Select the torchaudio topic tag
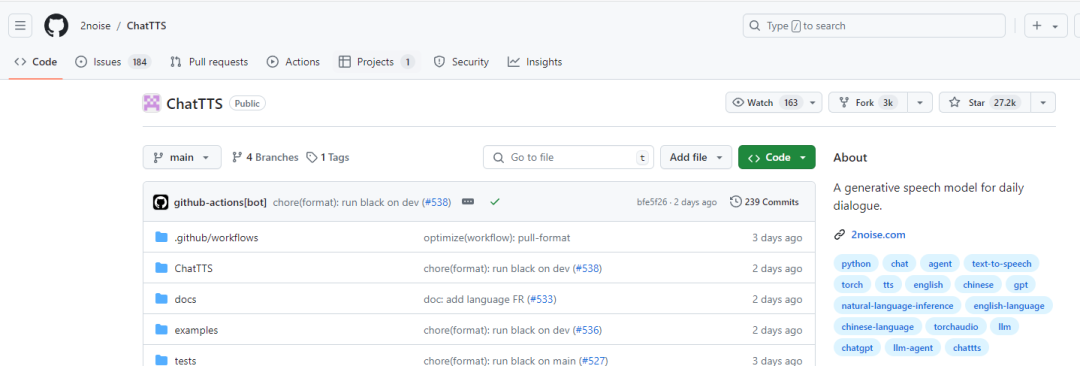 [x=956, y=327]
